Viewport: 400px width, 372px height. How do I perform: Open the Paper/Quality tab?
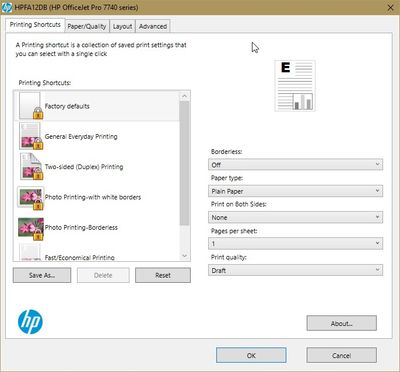point(87,26)
